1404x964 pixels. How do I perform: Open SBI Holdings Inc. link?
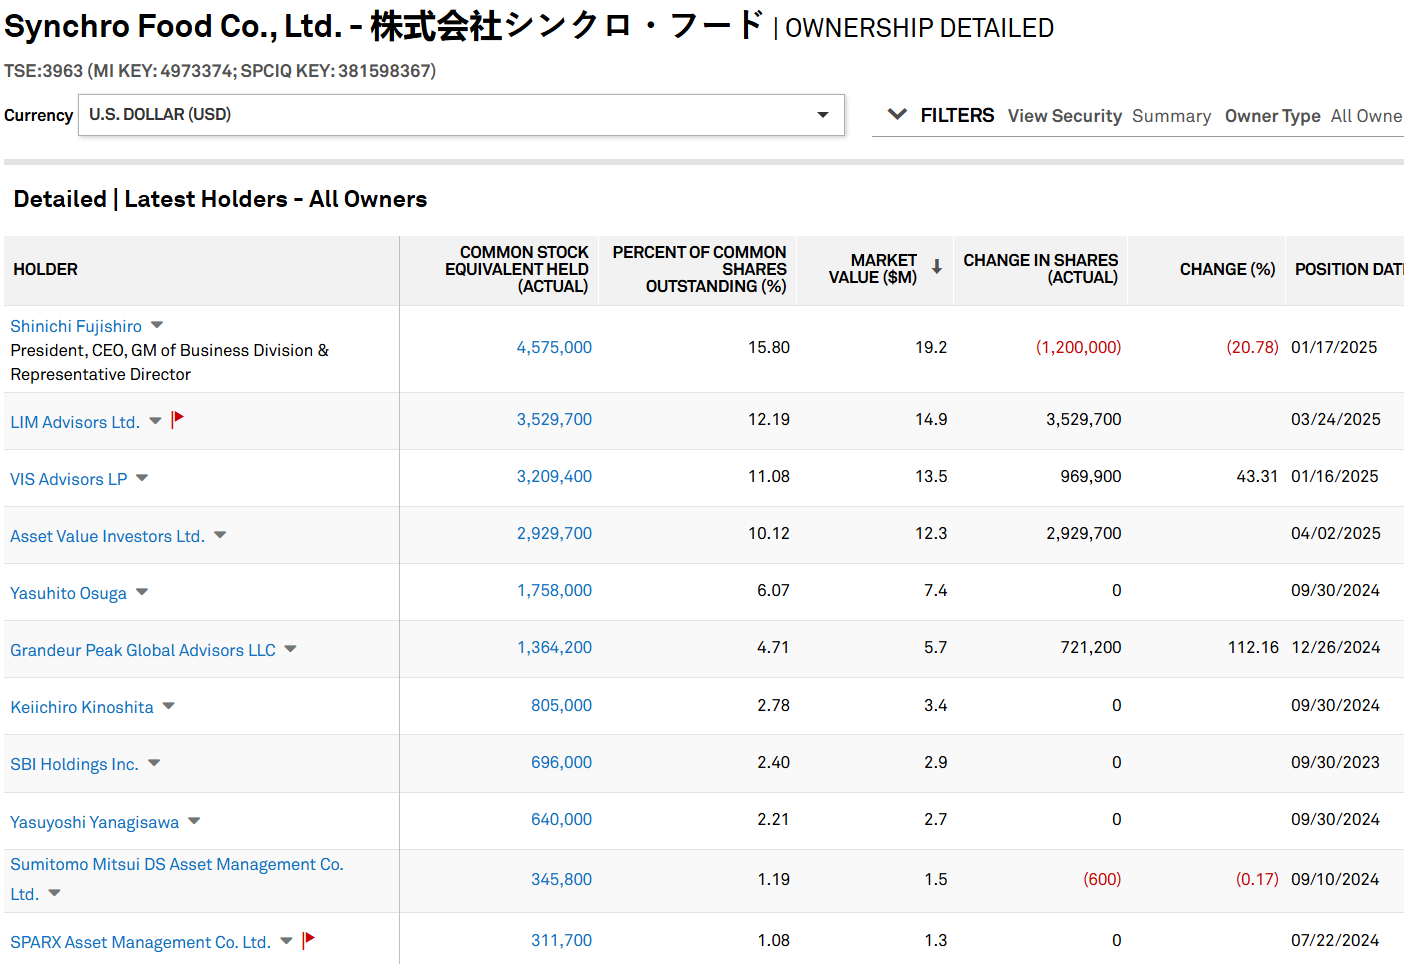(x=75, y=764)
